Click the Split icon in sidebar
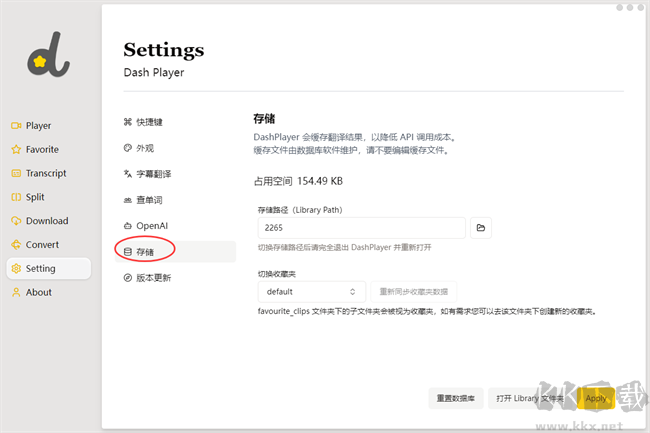650x433 pixels. click(16, 197)
